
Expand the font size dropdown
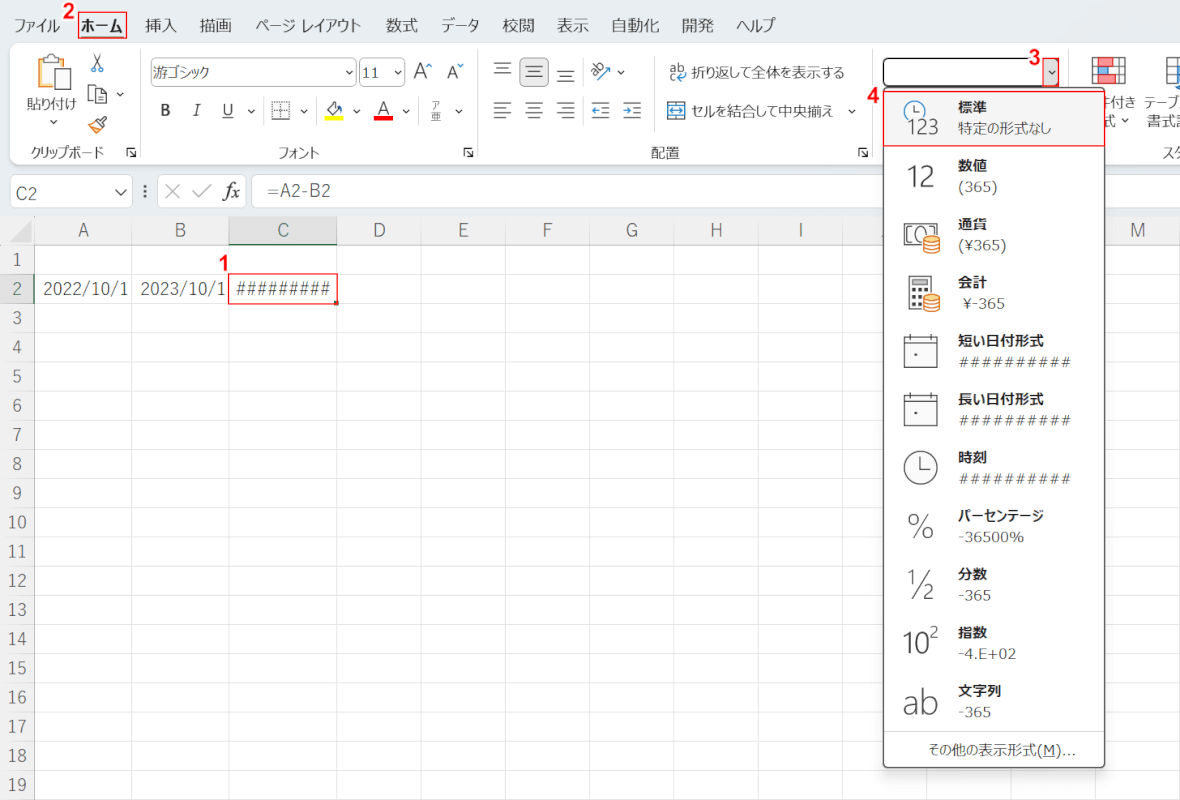397,72
